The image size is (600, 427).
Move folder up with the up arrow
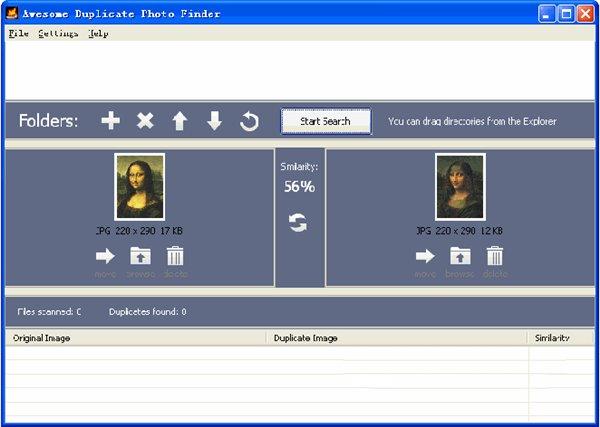click(179, 121)
